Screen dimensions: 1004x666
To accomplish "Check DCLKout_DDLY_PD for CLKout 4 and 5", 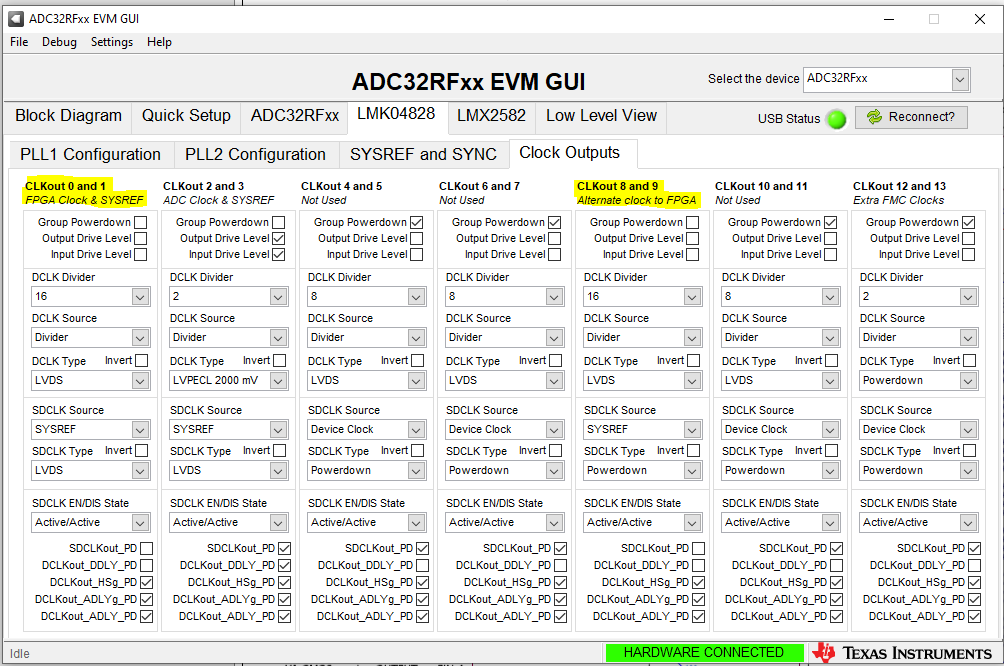I will pyautogui.click(x=423, y=565).
